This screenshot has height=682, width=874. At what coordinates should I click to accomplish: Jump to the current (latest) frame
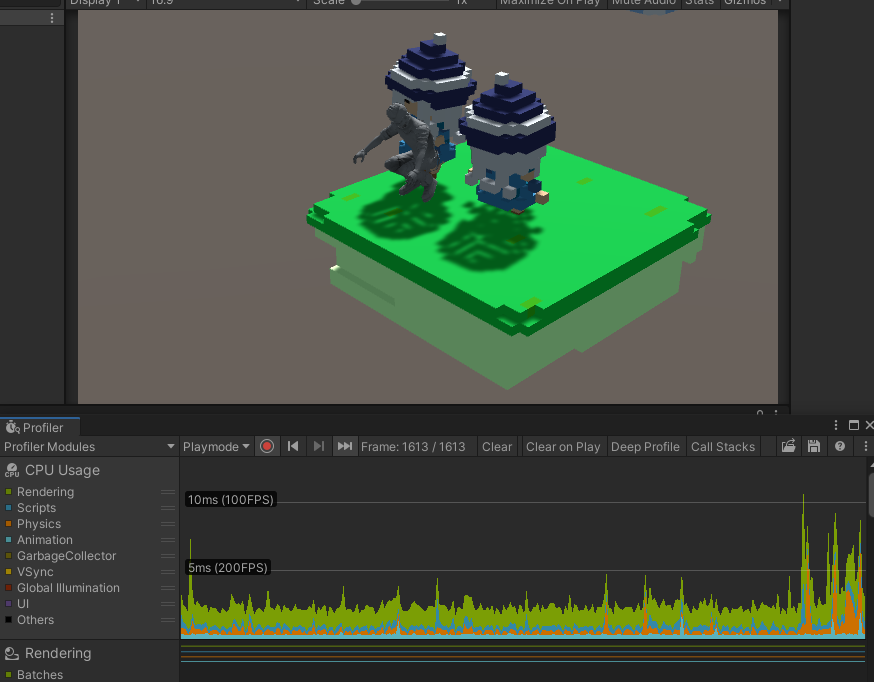click(x=344, y=446)
